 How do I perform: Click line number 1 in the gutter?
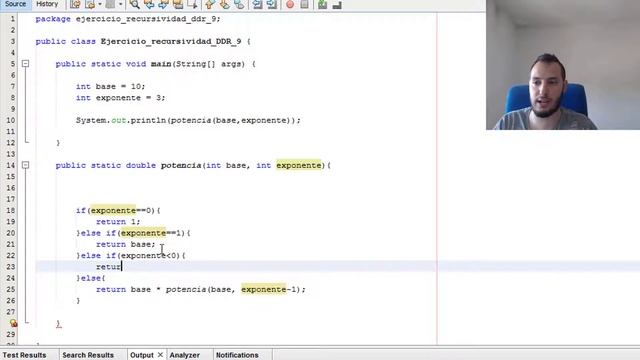tap(13, 19)
